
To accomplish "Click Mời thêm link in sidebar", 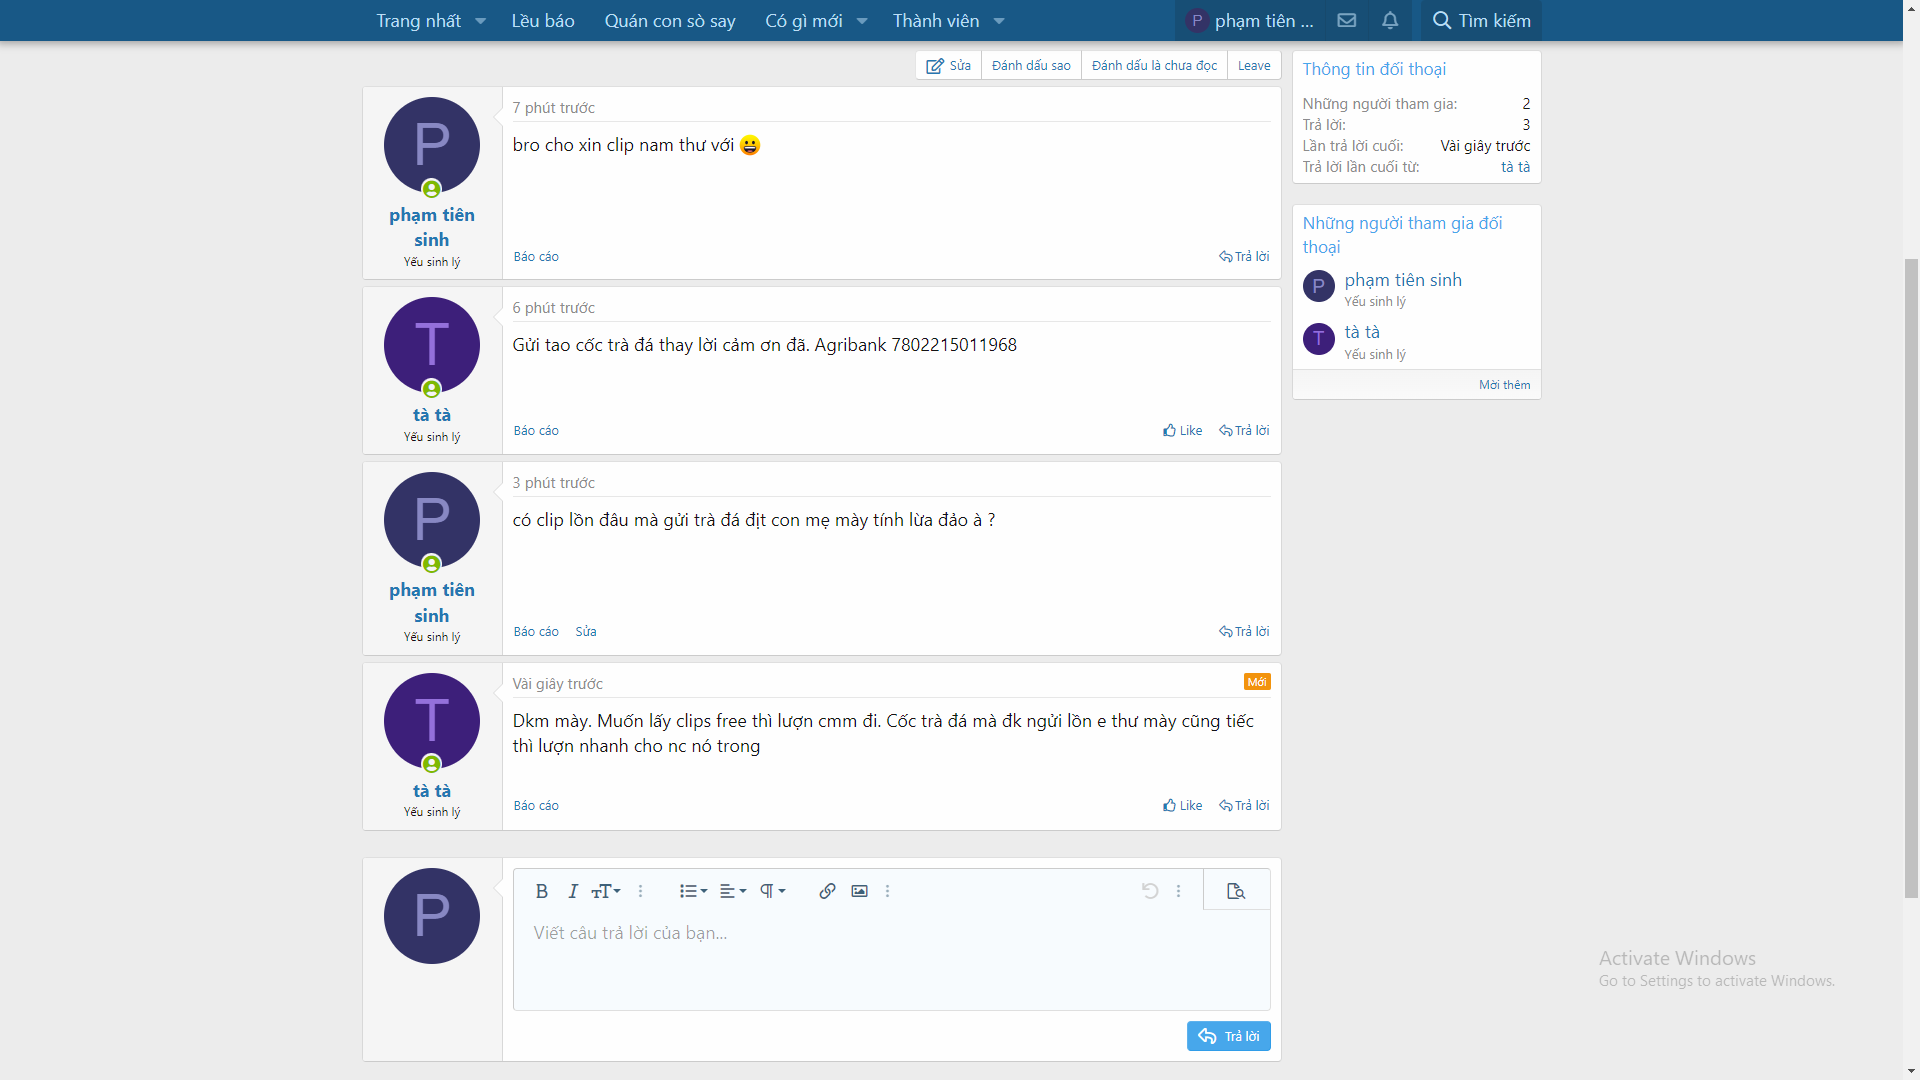I will 1504,385.
